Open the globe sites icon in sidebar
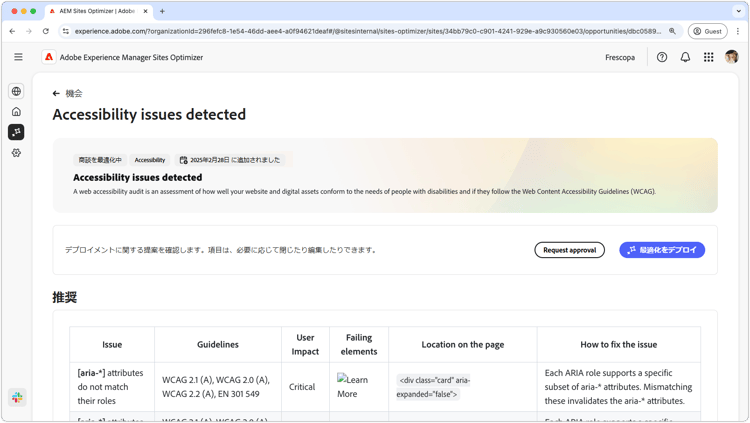This screenshot has width=750, height=423. click(x=16, y=91)
